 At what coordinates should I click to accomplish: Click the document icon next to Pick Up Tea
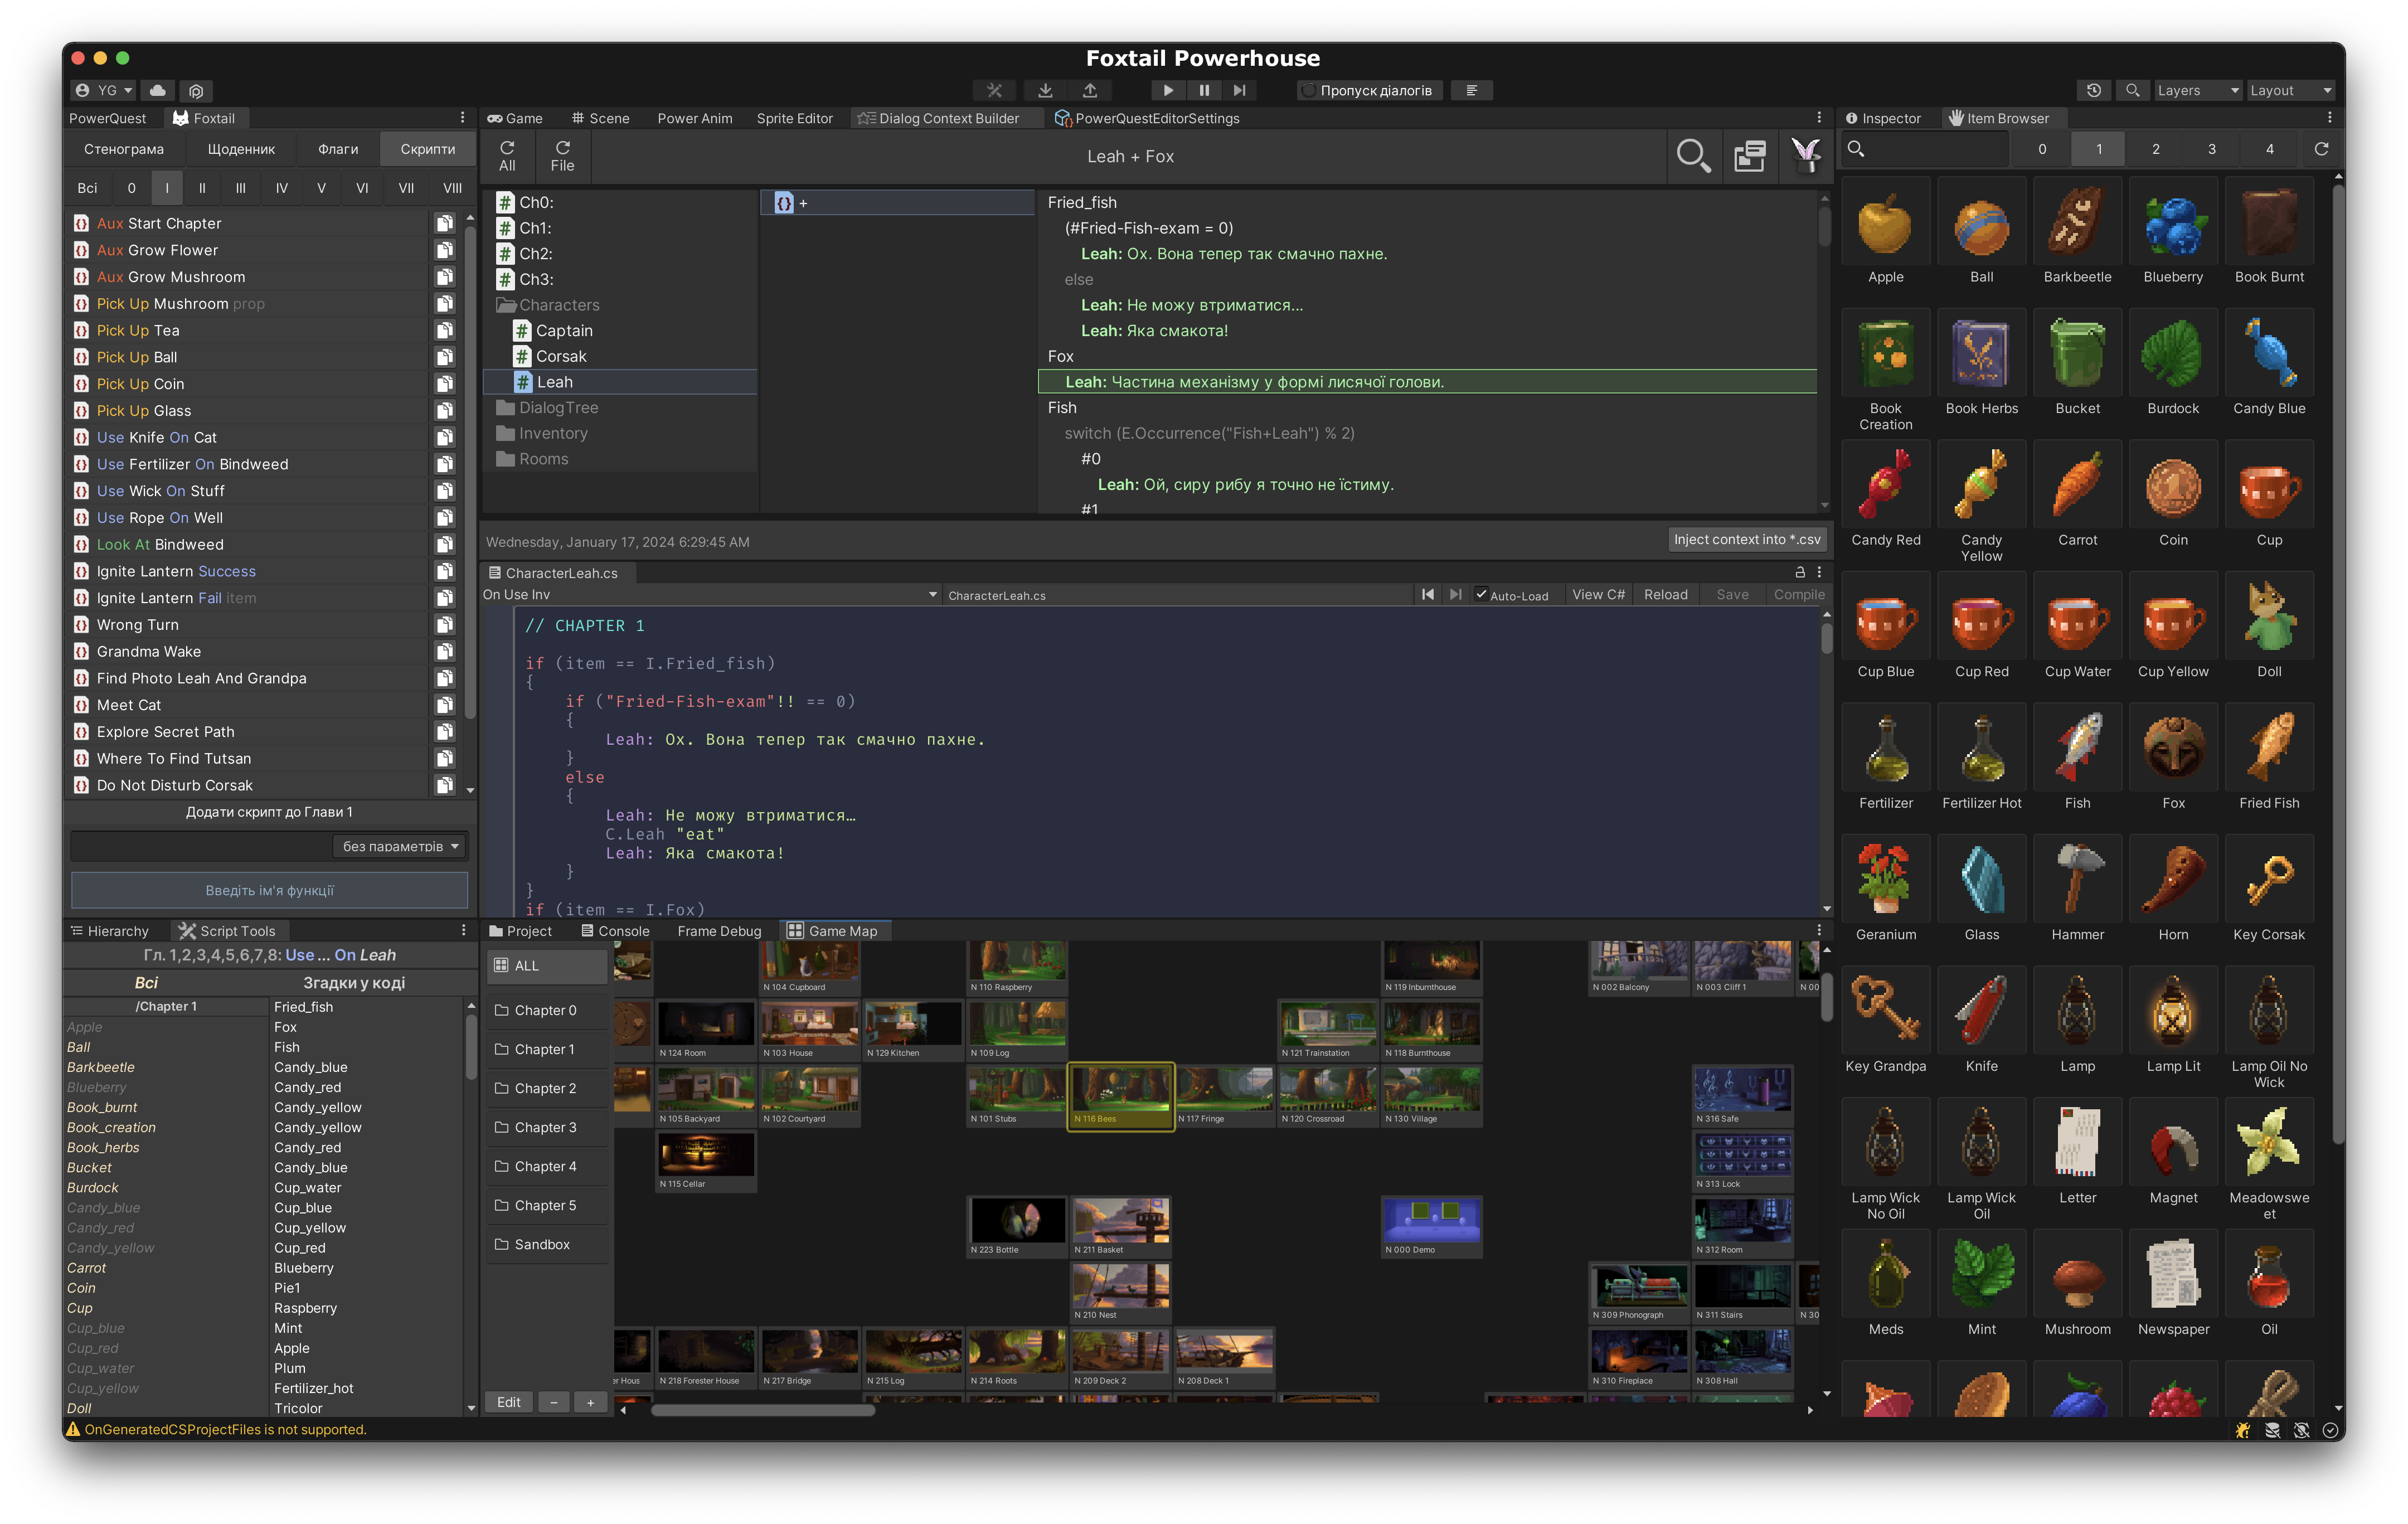pyautogui.click(x=445, y=330)
